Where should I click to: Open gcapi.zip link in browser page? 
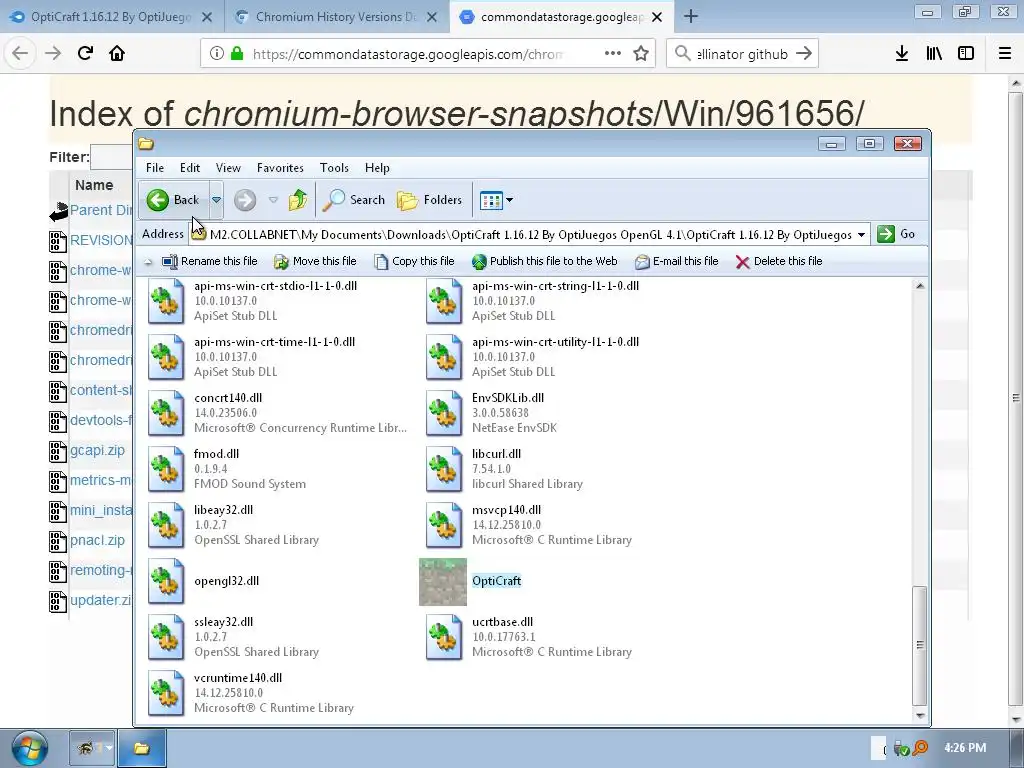tap(97, 451)
